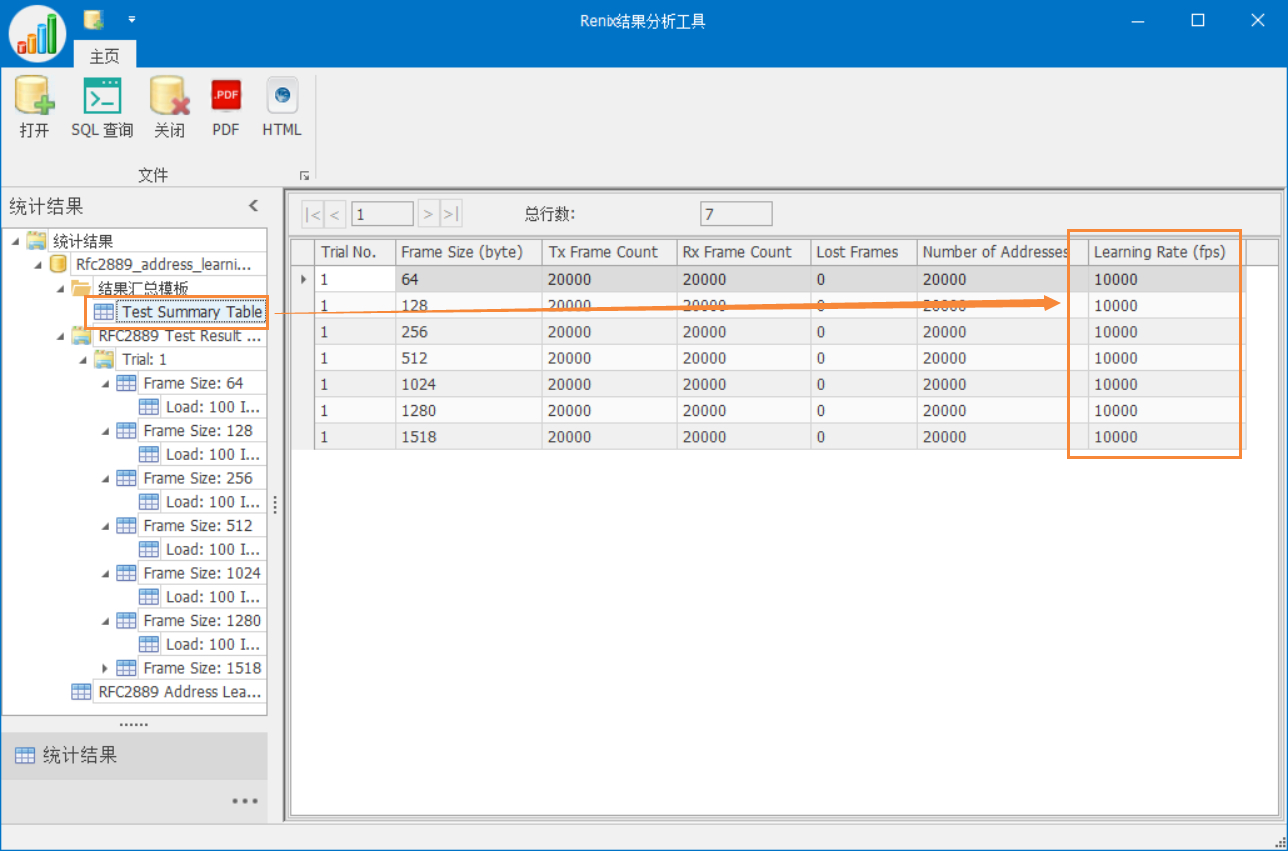Click table icon of Load under Frame Size: 1280

[149, 644]
